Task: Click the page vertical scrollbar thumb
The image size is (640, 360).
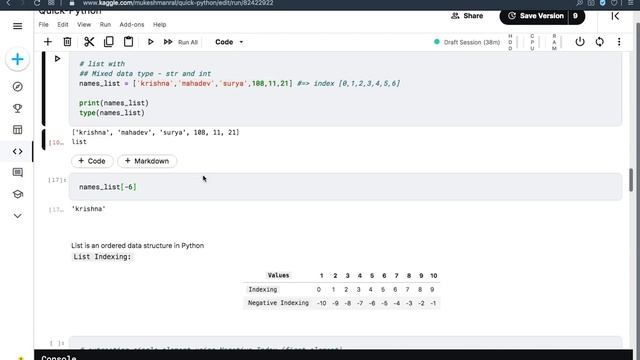Action: tap(631, 179)
